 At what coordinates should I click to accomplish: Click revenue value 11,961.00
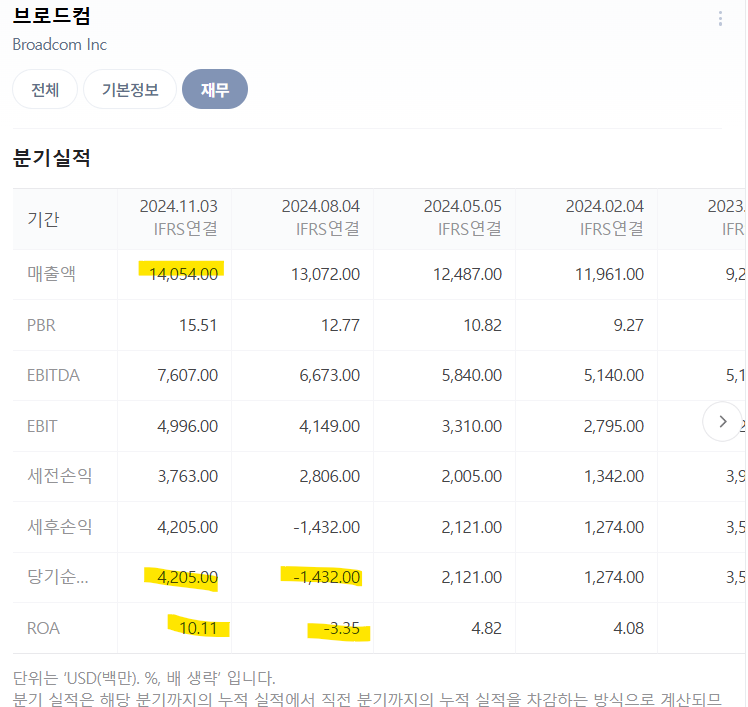610,274
